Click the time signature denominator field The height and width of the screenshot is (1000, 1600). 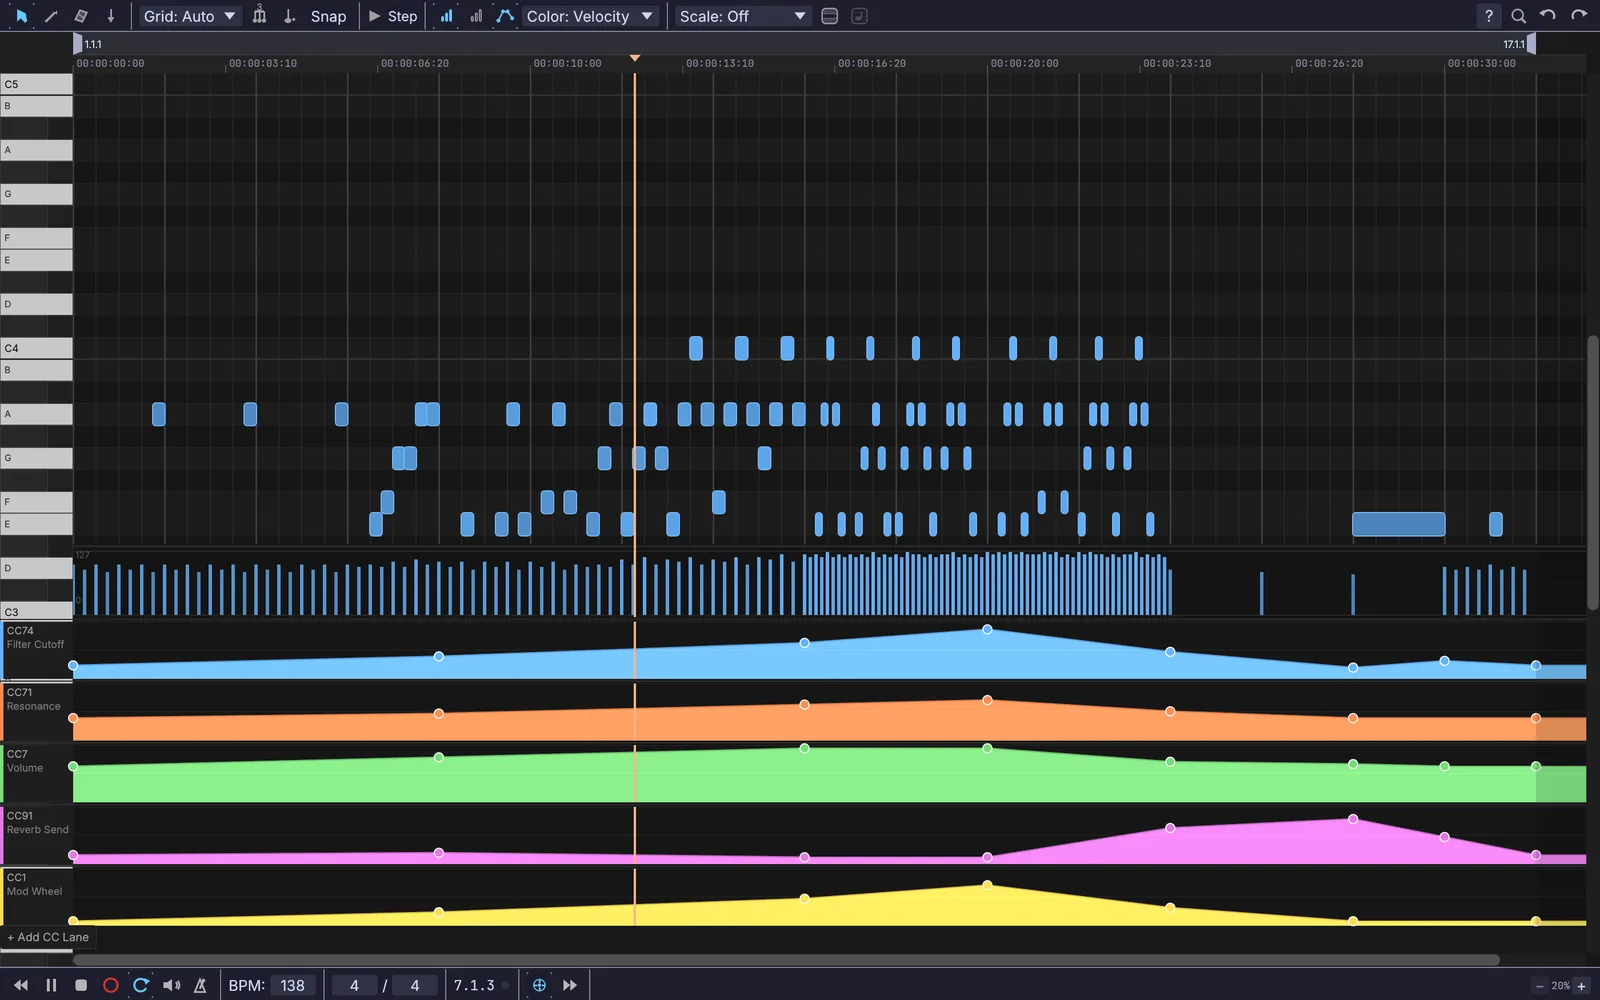(414, 985)
